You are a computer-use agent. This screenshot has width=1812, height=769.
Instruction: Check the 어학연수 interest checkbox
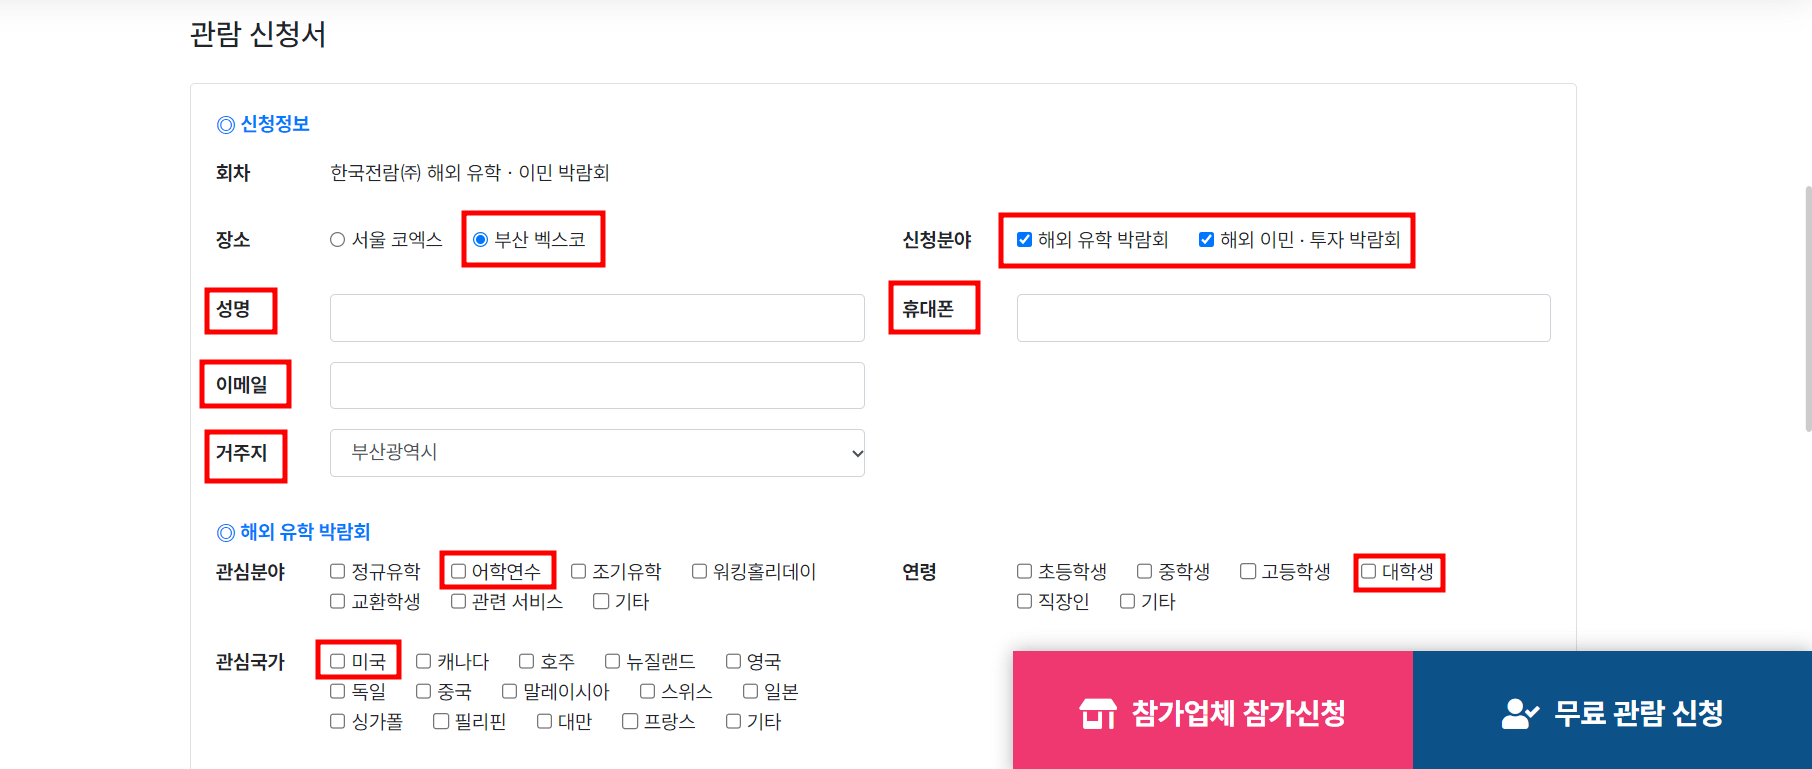(x=459, y=570)
